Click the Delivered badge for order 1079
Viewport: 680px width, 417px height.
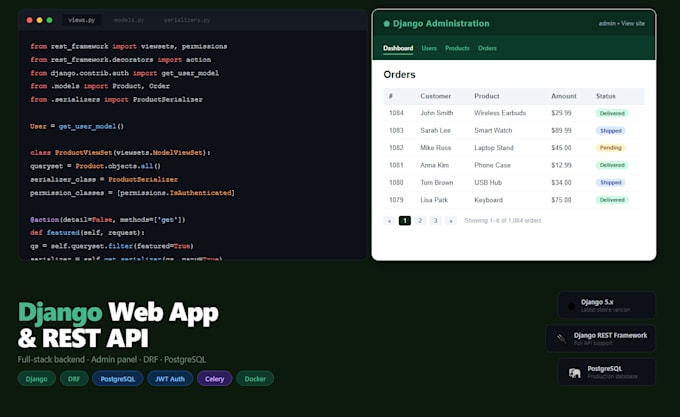coord(612,200)
